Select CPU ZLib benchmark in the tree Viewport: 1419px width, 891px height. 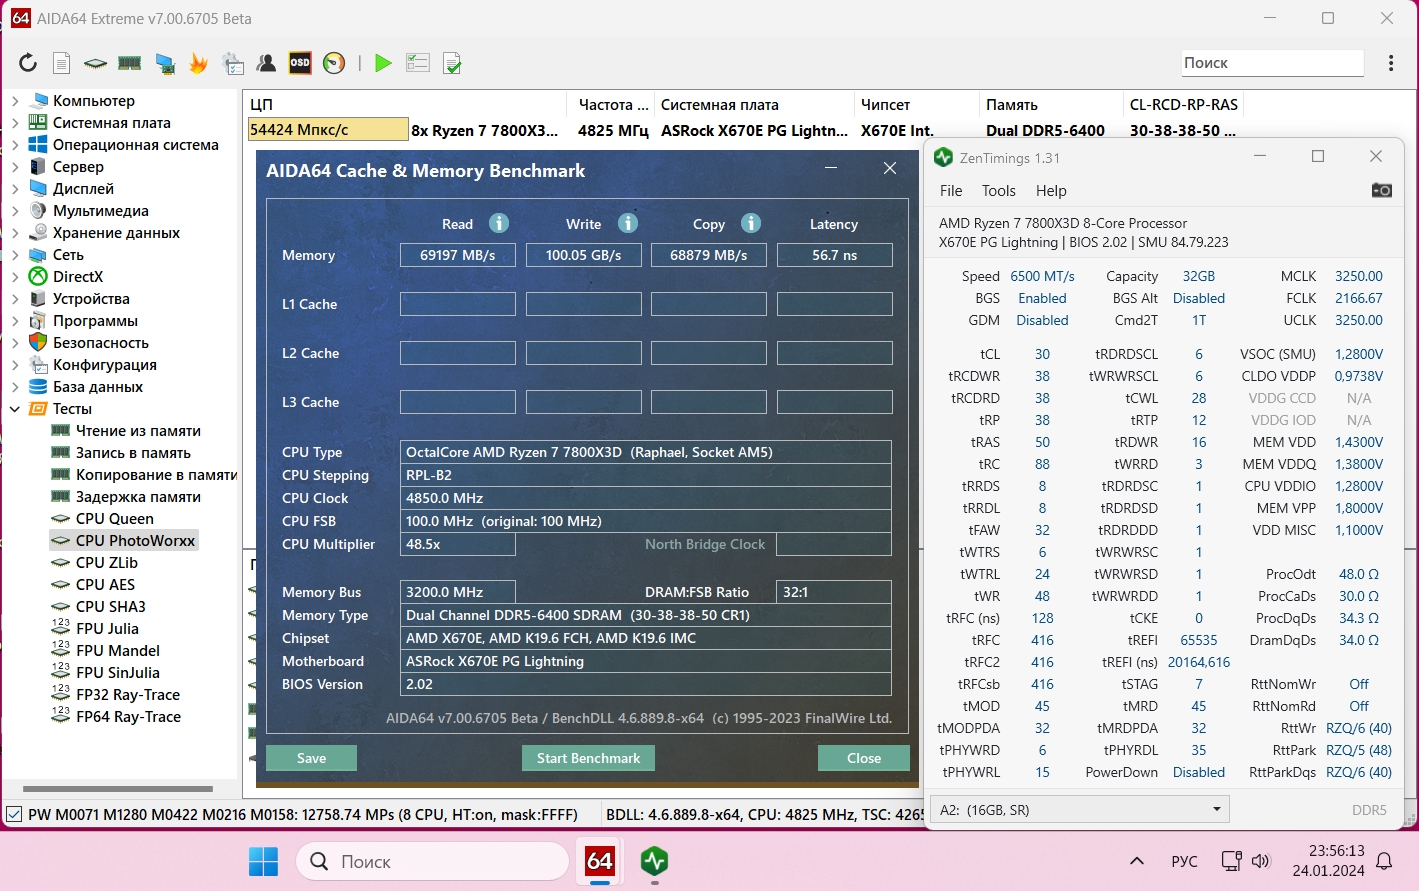coord(107,563)
